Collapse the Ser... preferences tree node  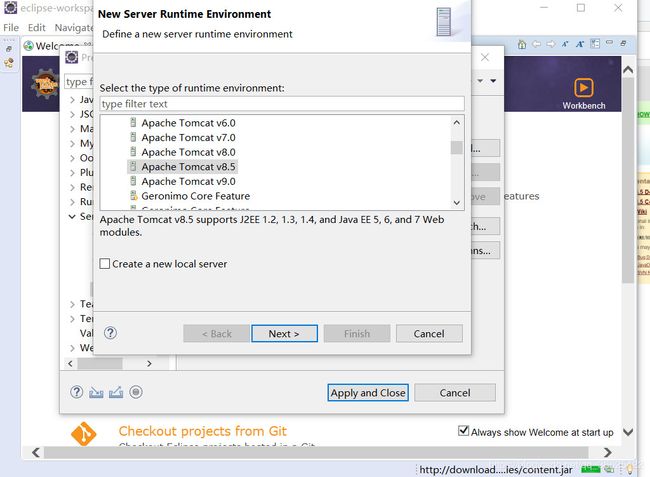coord(72,216)
